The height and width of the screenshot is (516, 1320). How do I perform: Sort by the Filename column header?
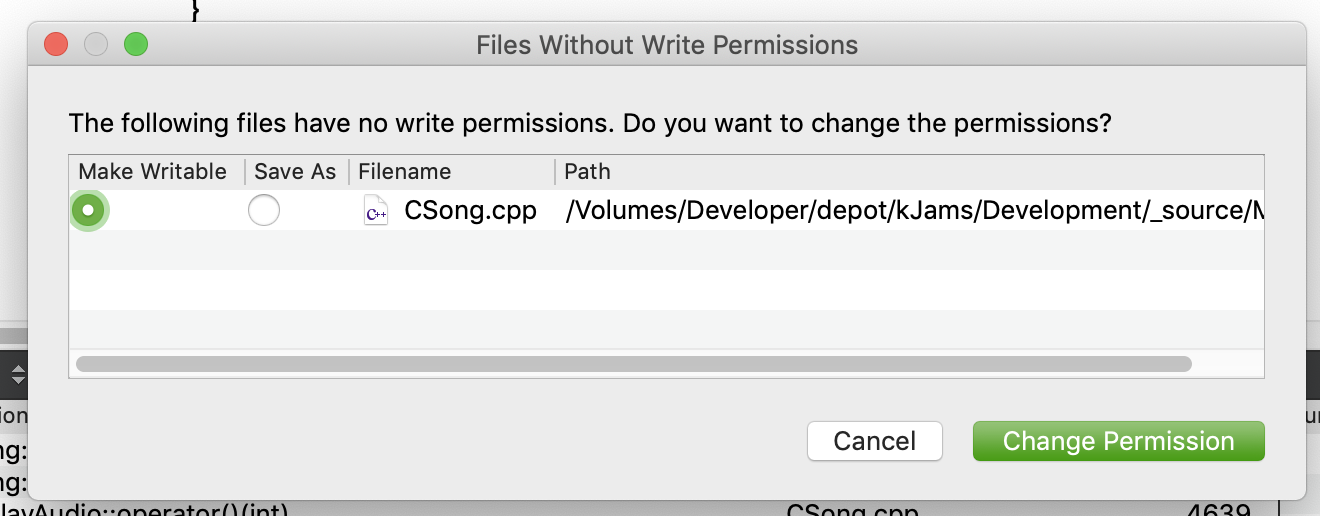coord(404,171)
